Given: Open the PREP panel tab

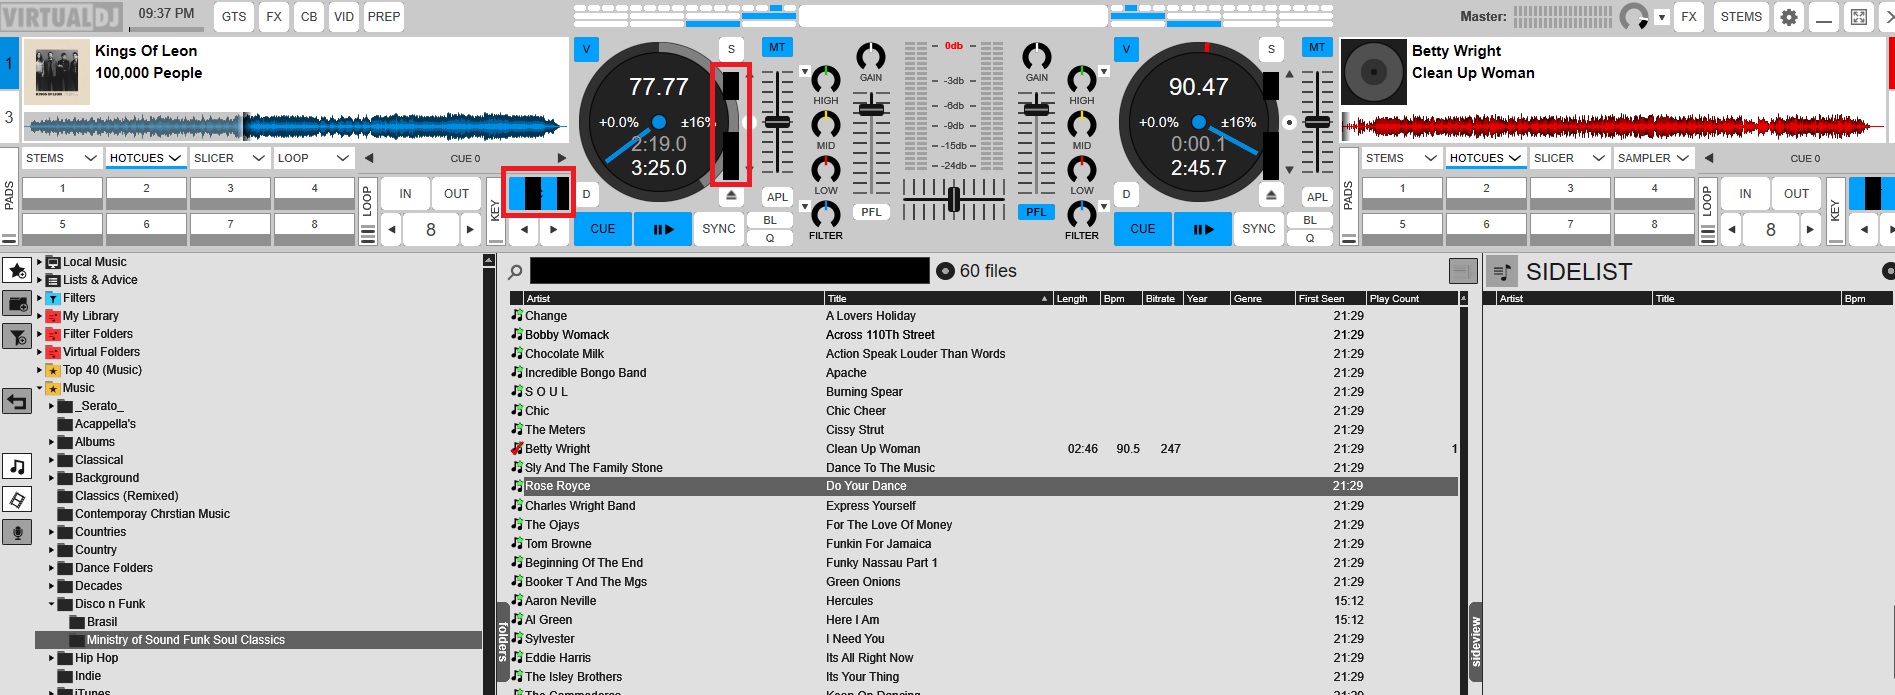Looking at the screenshot, I should click(384, 17).
